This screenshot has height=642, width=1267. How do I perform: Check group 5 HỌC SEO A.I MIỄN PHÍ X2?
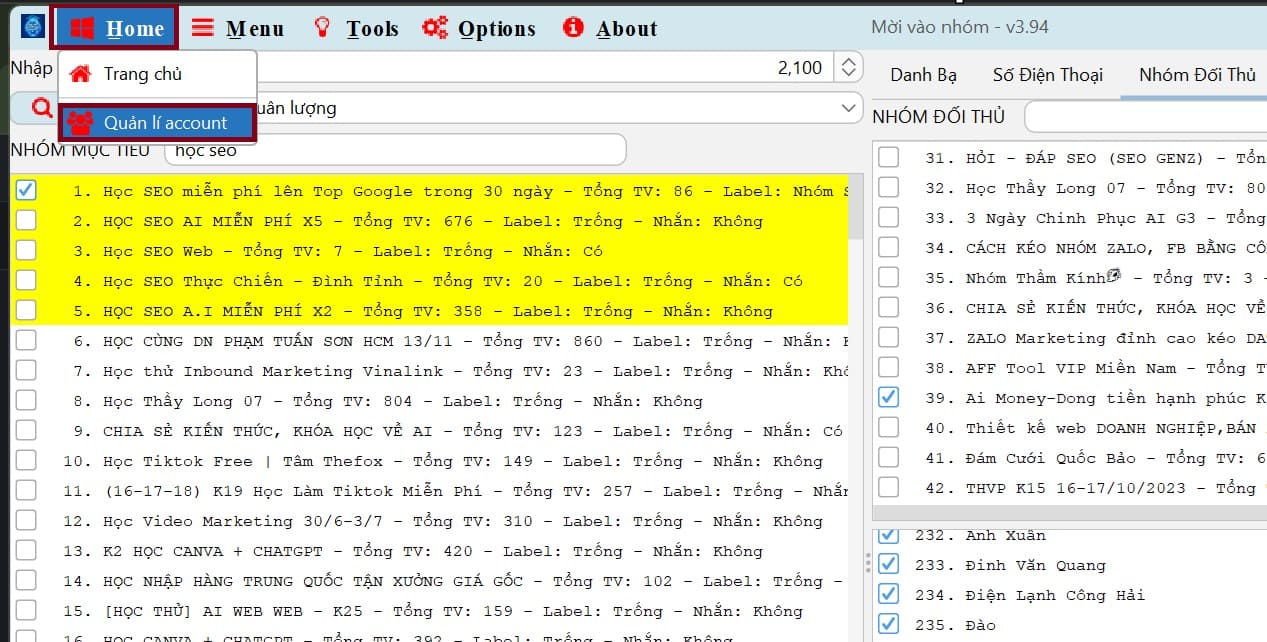(26, 310)
